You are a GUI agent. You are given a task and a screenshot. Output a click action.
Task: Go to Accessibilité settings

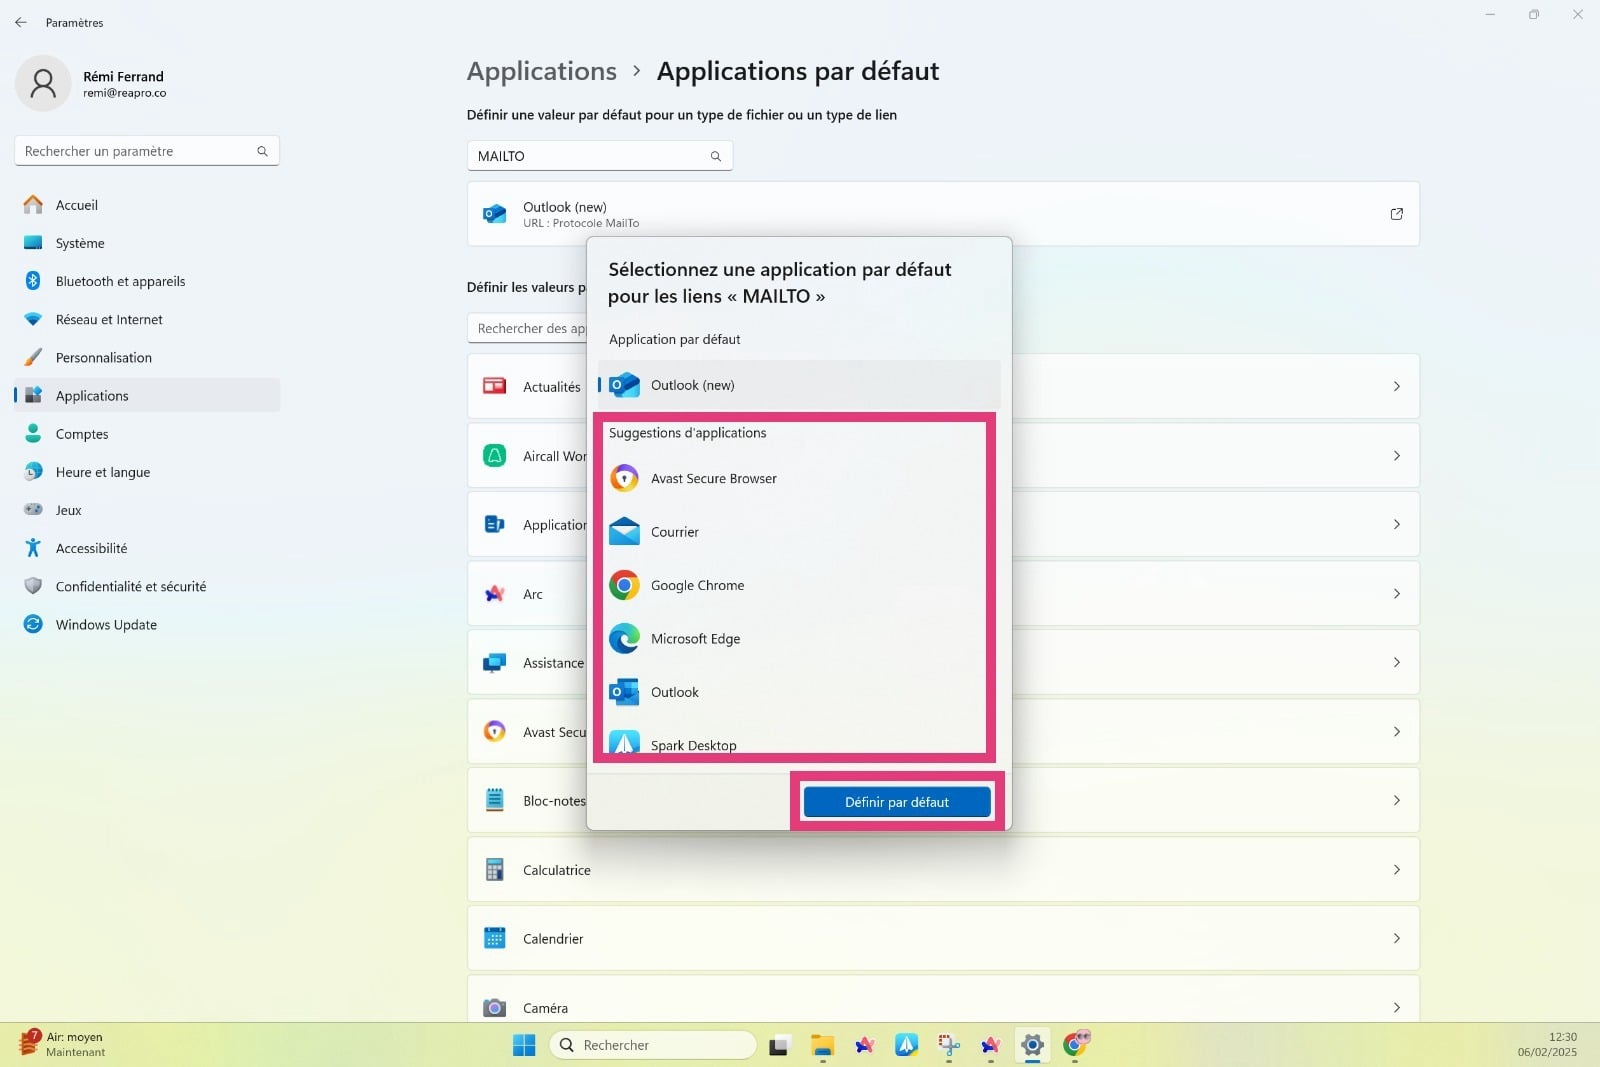coord(147,548)
